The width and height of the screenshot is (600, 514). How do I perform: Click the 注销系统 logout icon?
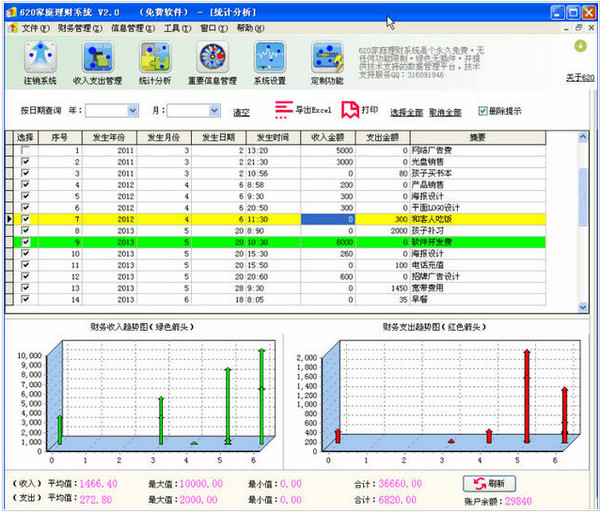[x=40, y=57]
